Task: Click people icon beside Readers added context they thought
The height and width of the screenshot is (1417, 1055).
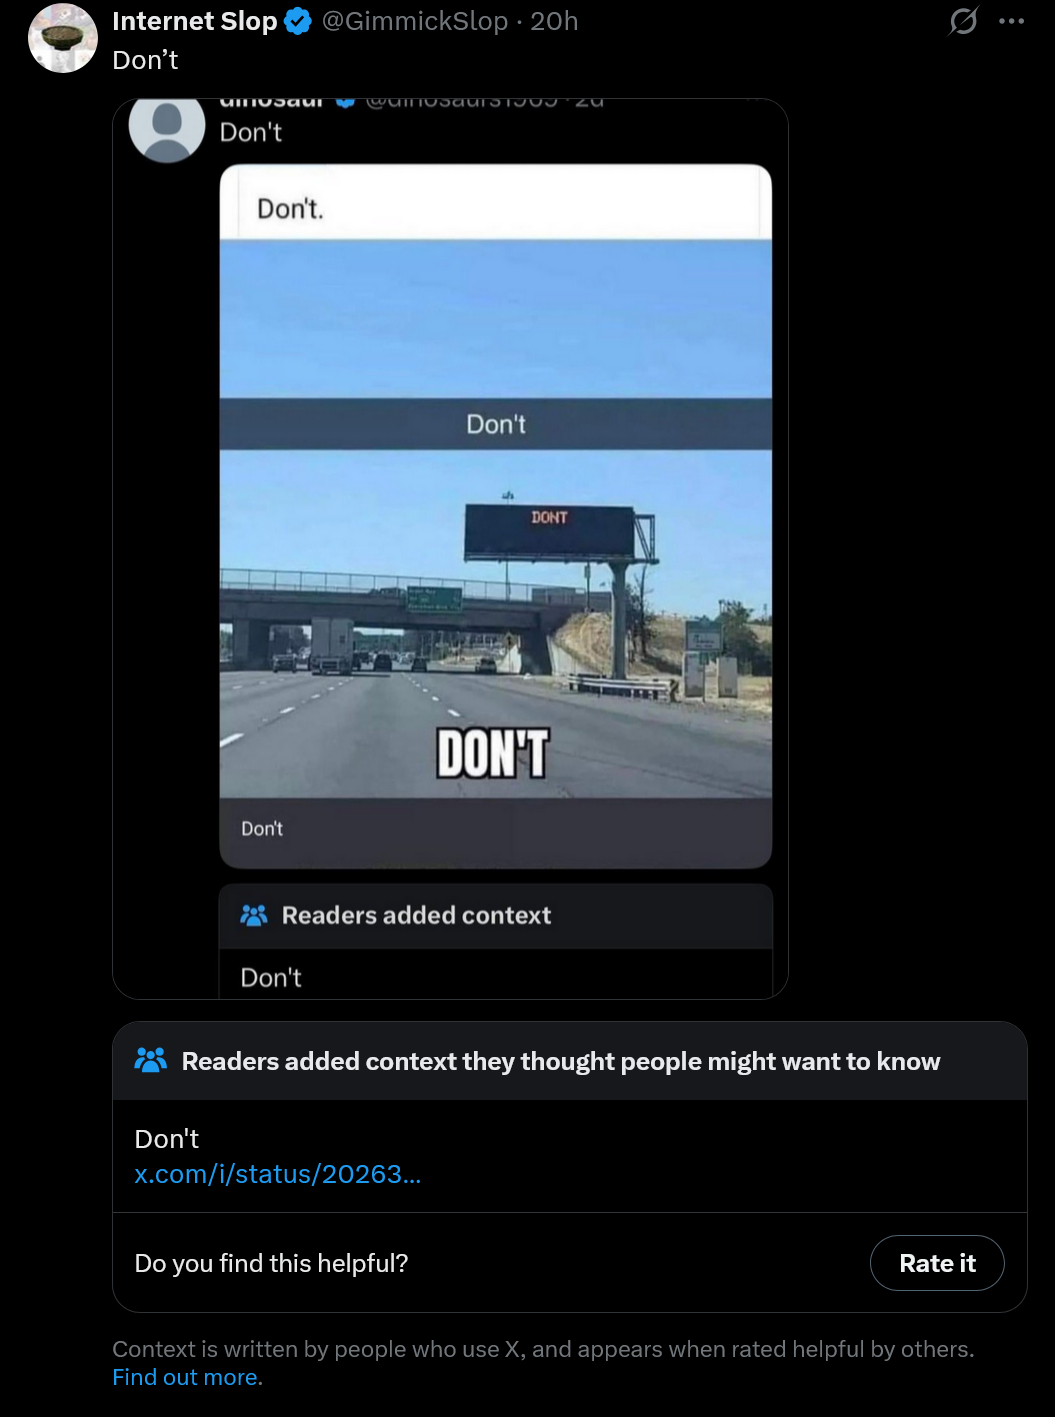Action: [x=151, y=1060]
